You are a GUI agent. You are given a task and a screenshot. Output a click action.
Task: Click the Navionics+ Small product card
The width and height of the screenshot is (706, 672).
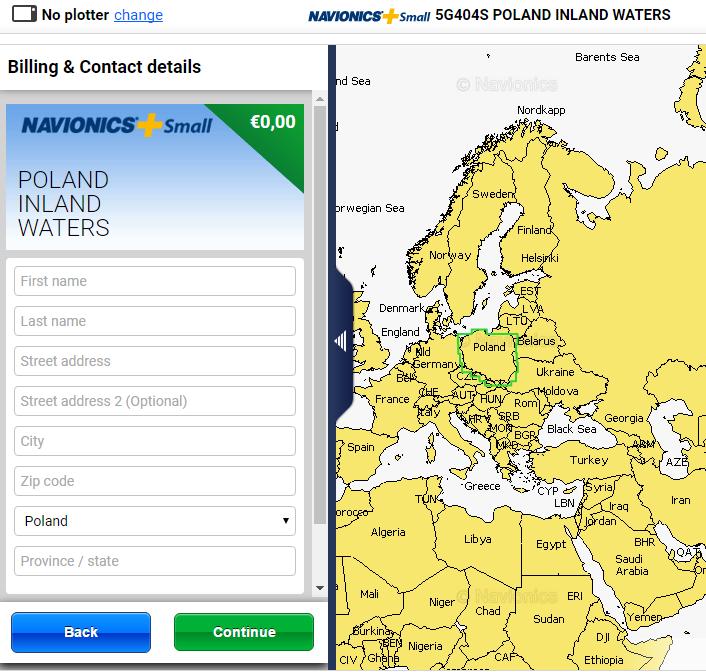click(x=155, y=177)
